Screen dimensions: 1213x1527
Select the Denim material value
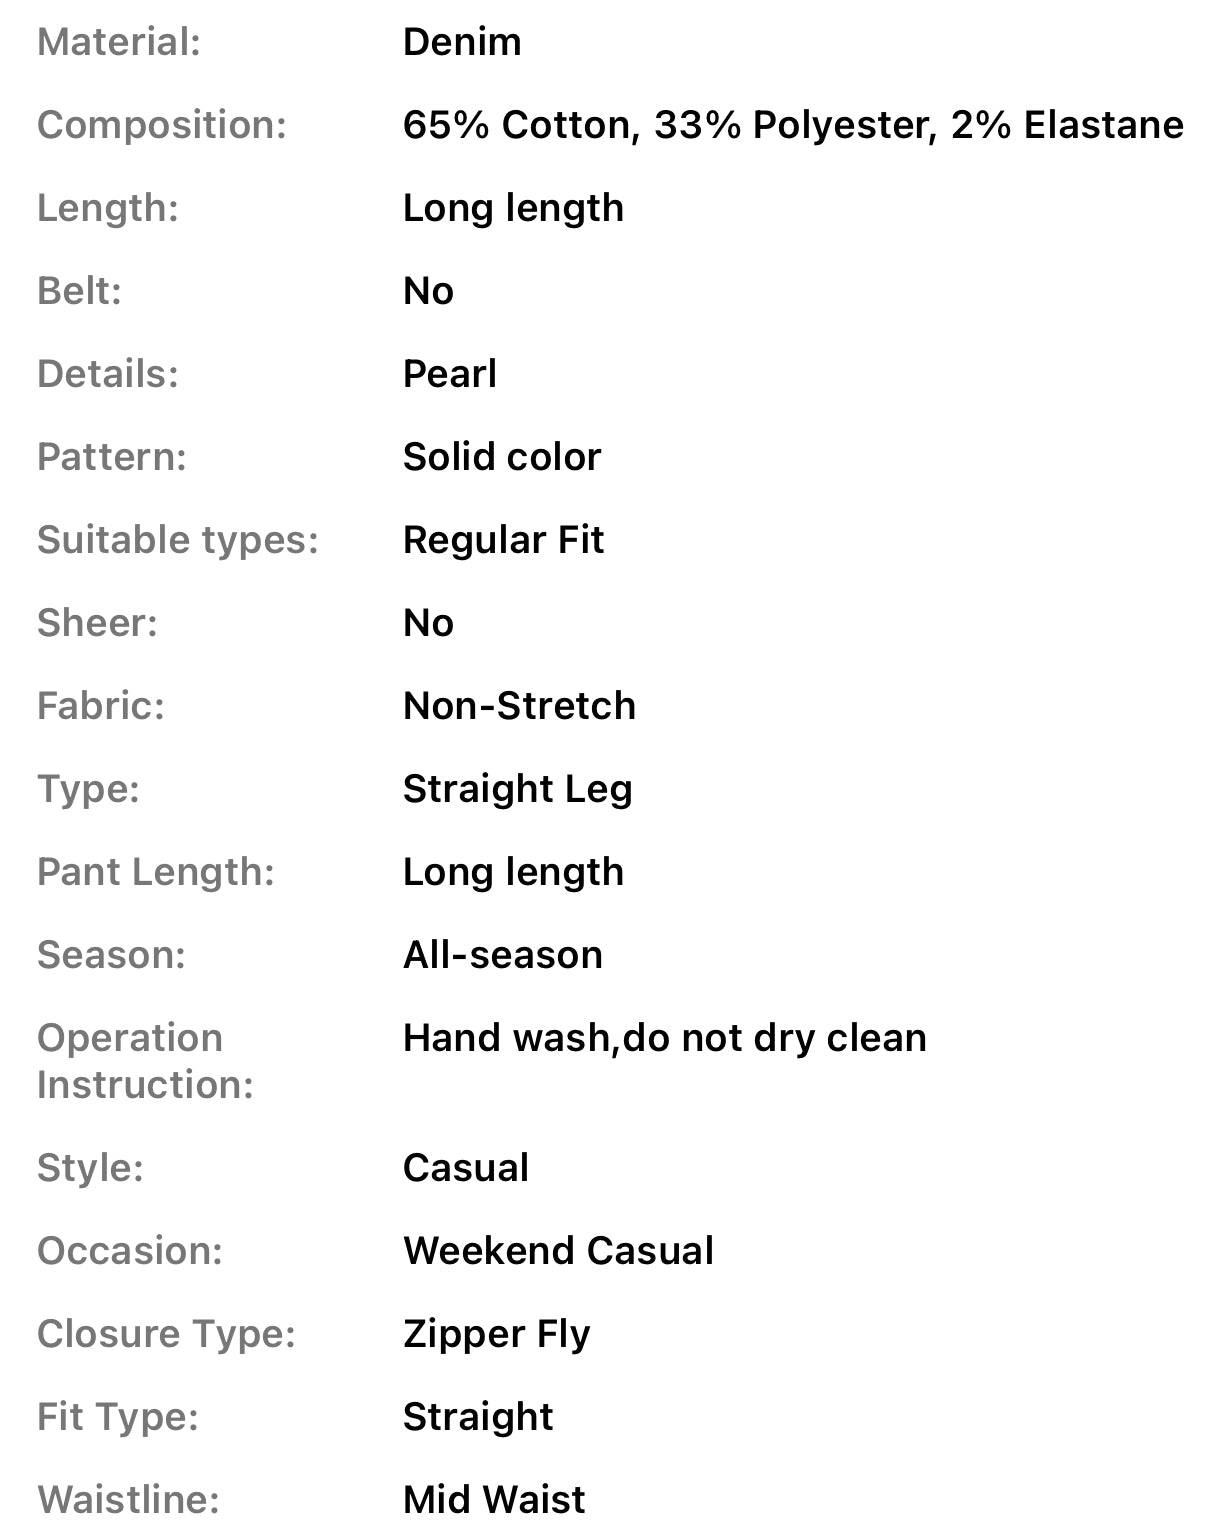[462, 42]
